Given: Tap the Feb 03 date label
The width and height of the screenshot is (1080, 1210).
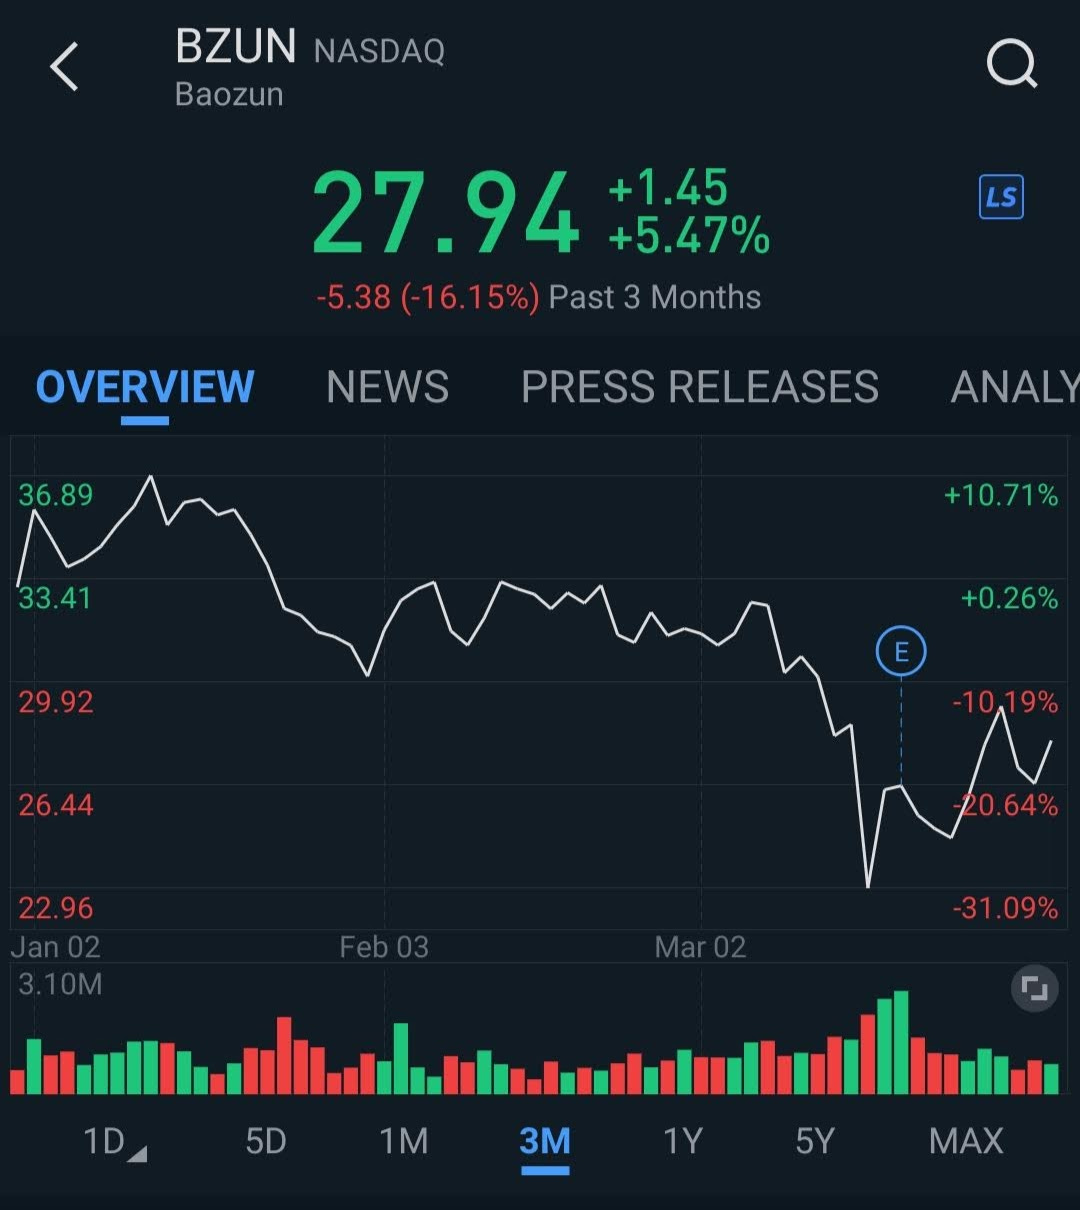Looking at the screenshot, I should tap(384, 947).
